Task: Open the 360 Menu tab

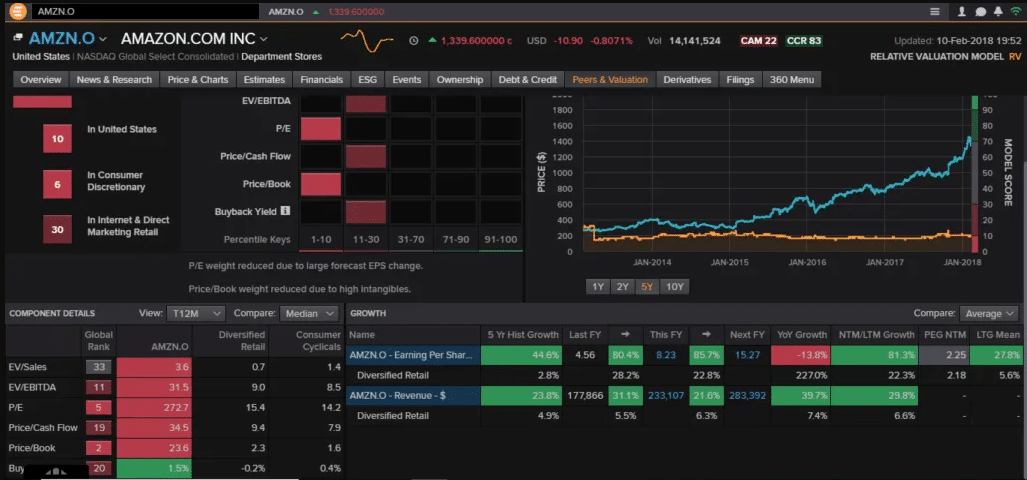Action: (x=792, y=80)
